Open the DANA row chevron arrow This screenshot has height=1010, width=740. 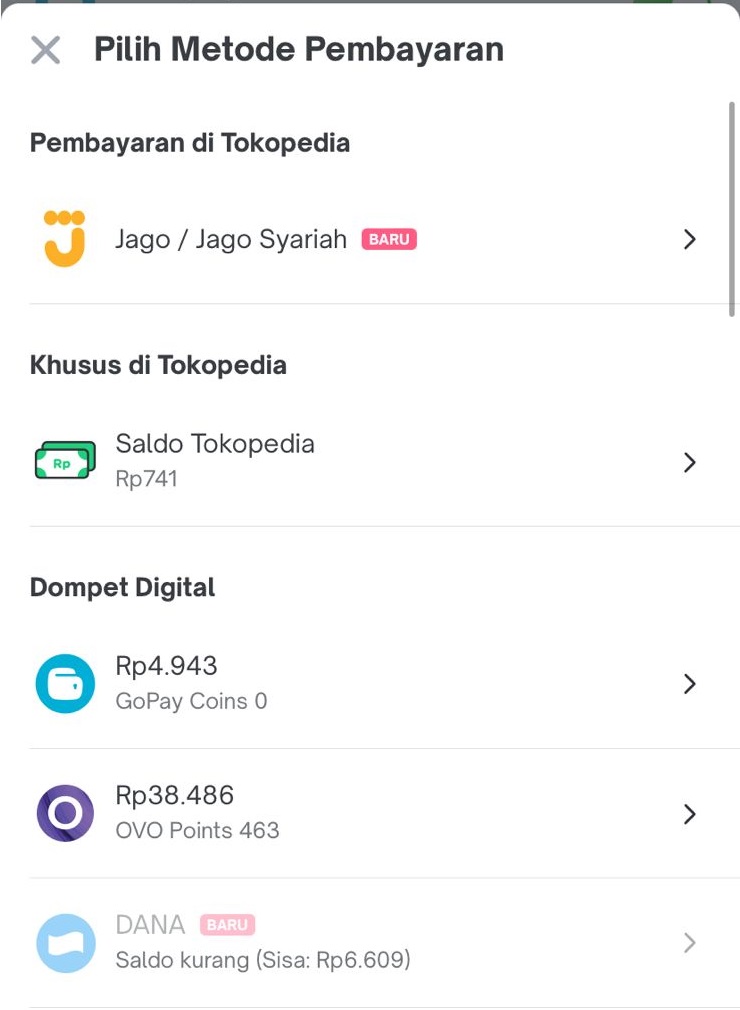click(690, 943)
